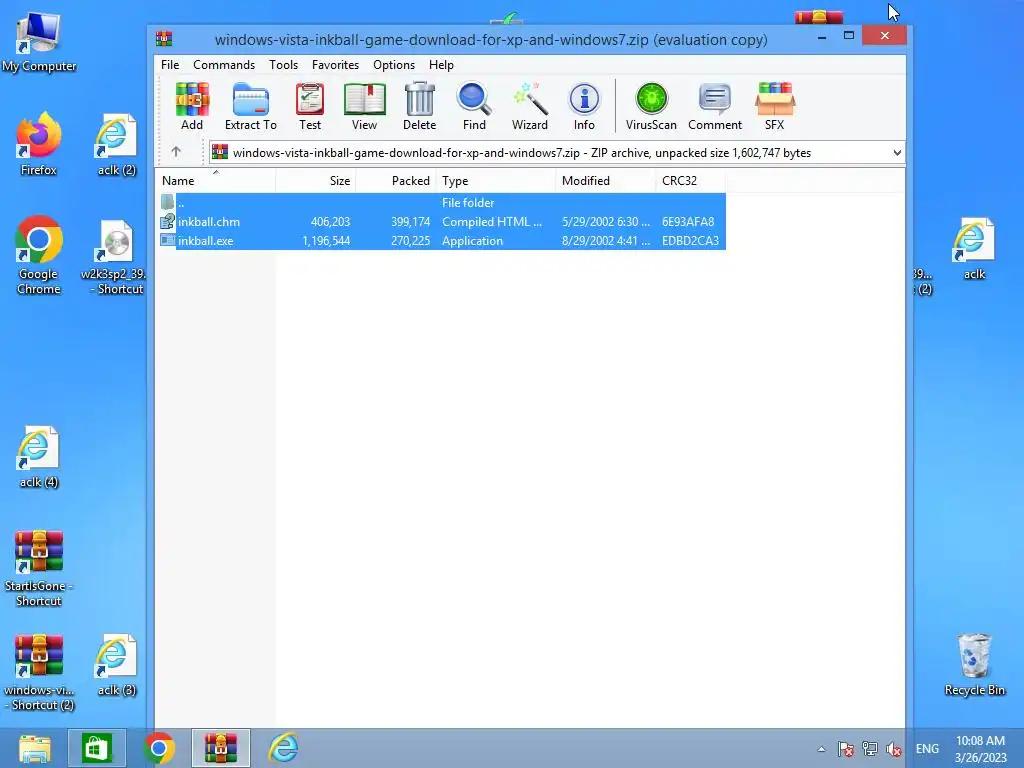Select My Computer desktop icon
1024x768 pixels.
point(39,42)
